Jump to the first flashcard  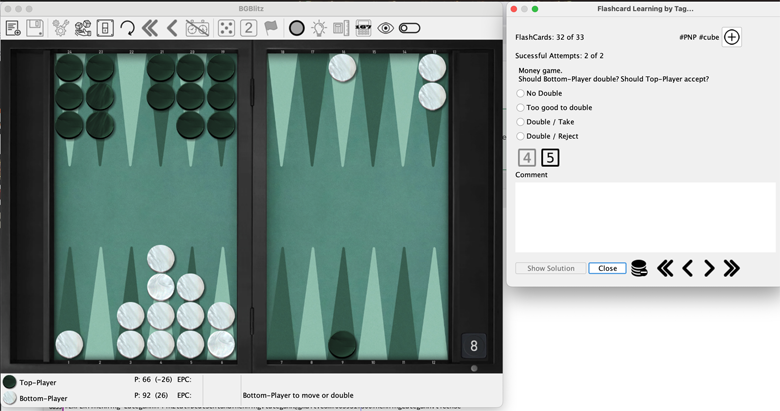coord(665,268)
